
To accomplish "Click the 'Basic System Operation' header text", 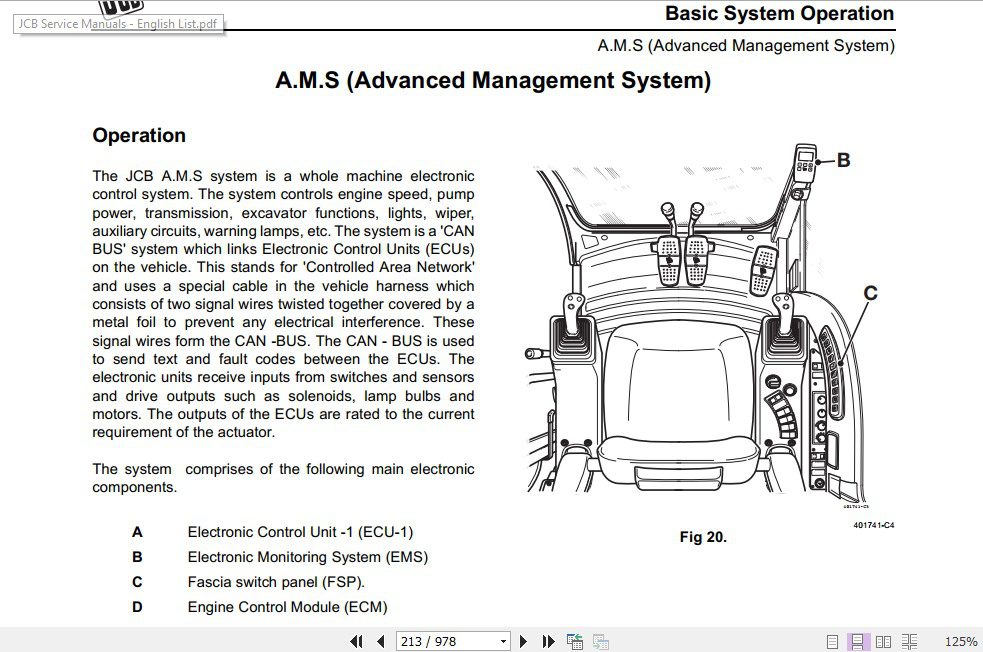I will (x=779, y=13).
